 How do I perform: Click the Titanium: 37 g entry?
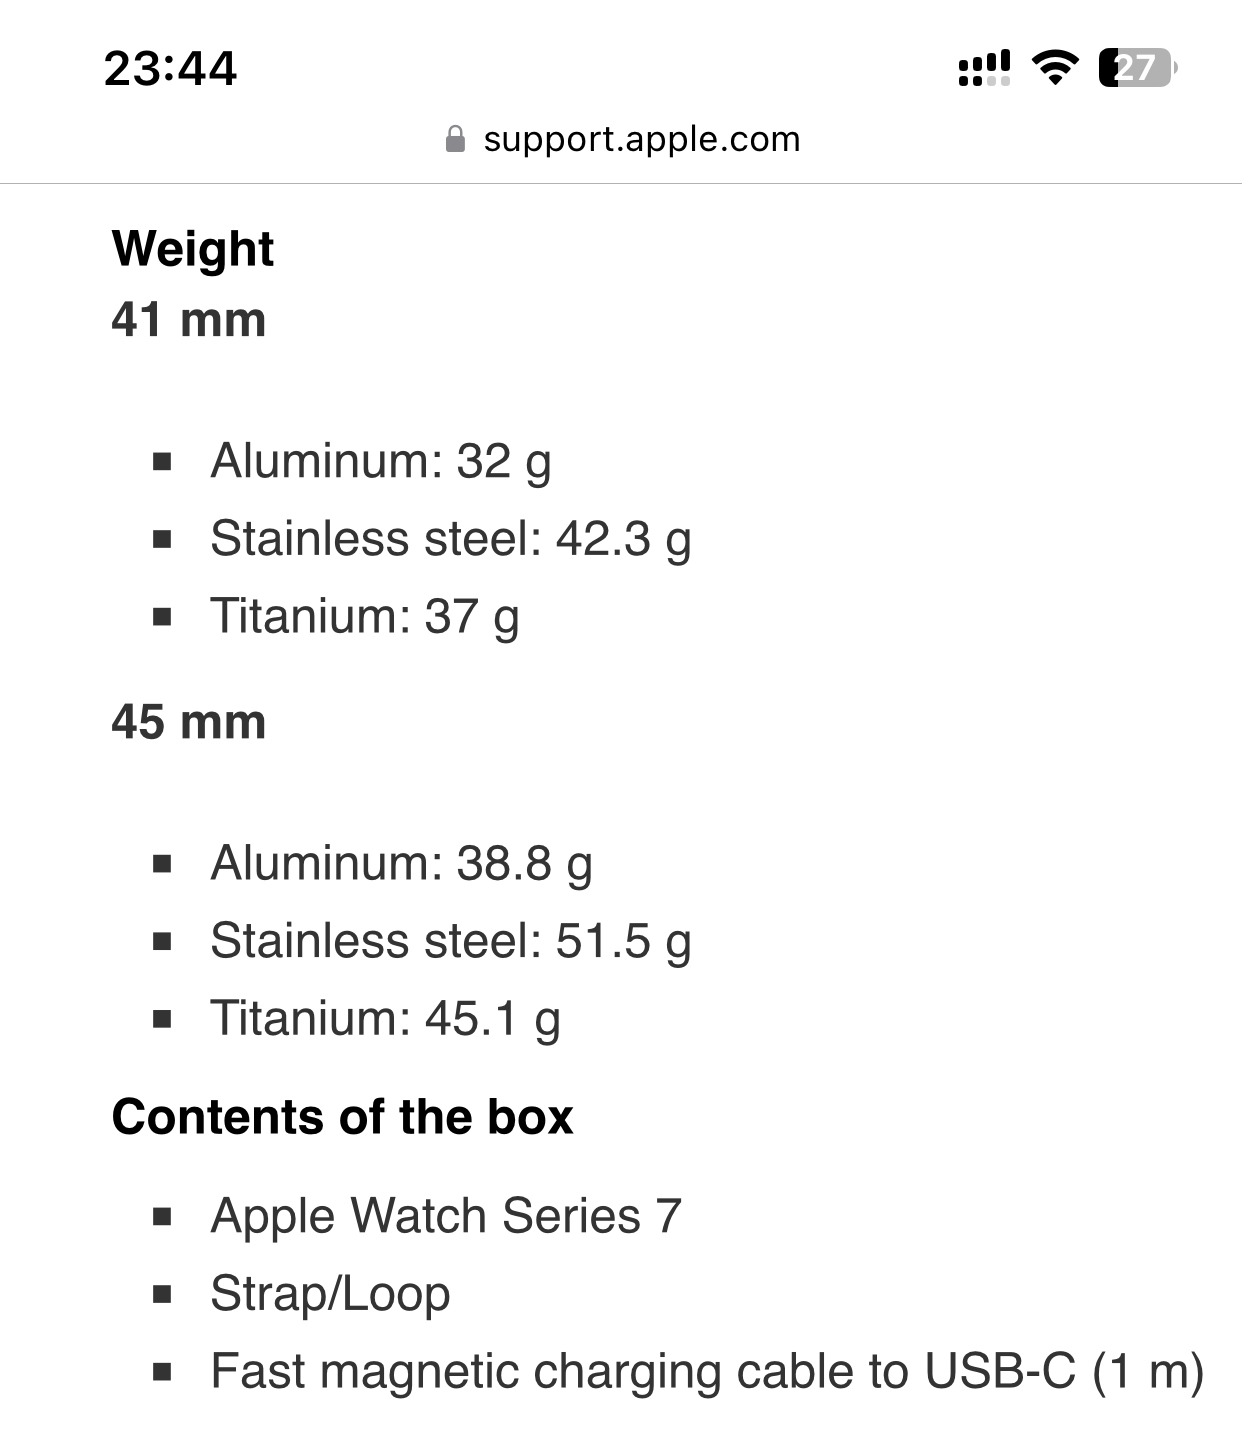pyautogui.click(x=364, y=616)
